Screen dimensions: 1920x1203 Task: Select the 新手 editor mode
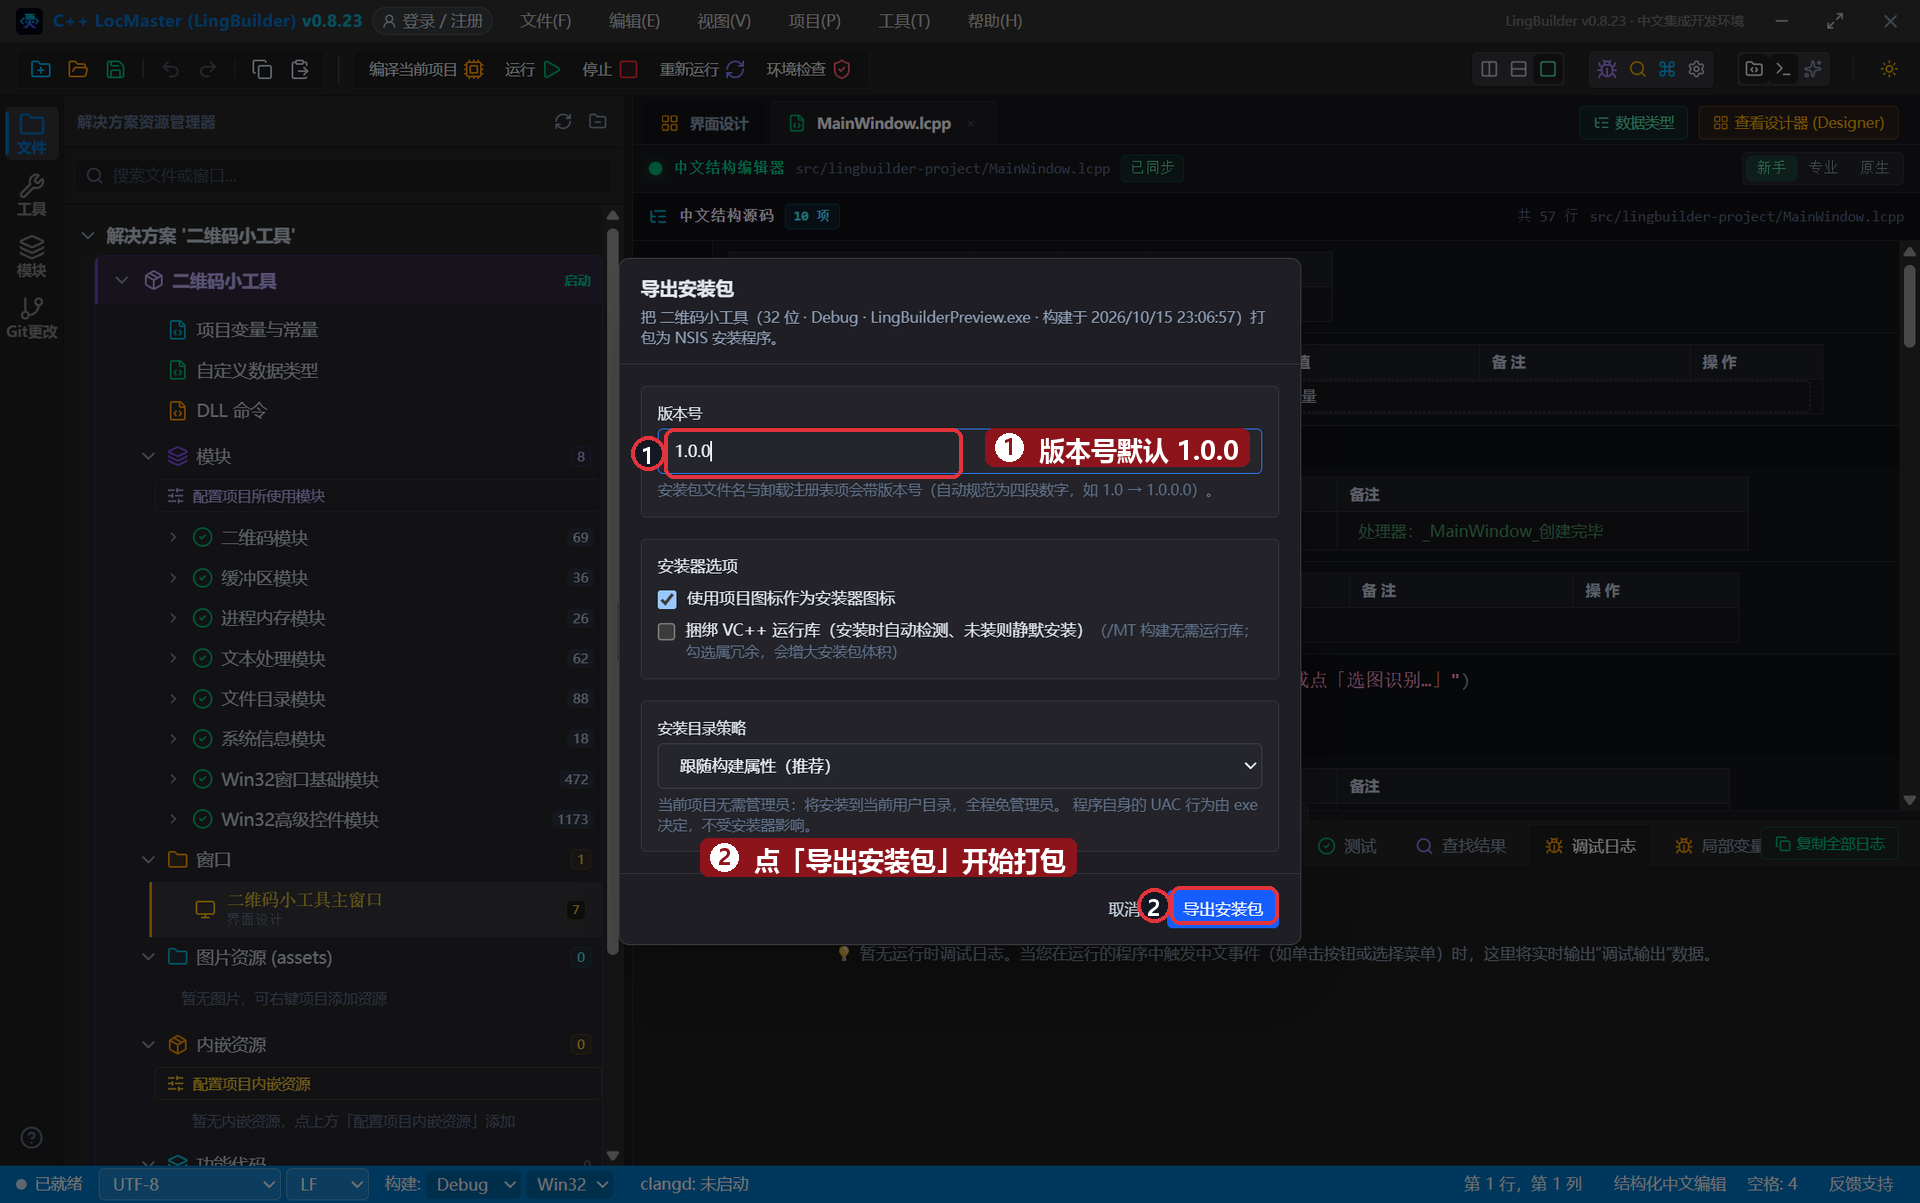(1771, 167)
